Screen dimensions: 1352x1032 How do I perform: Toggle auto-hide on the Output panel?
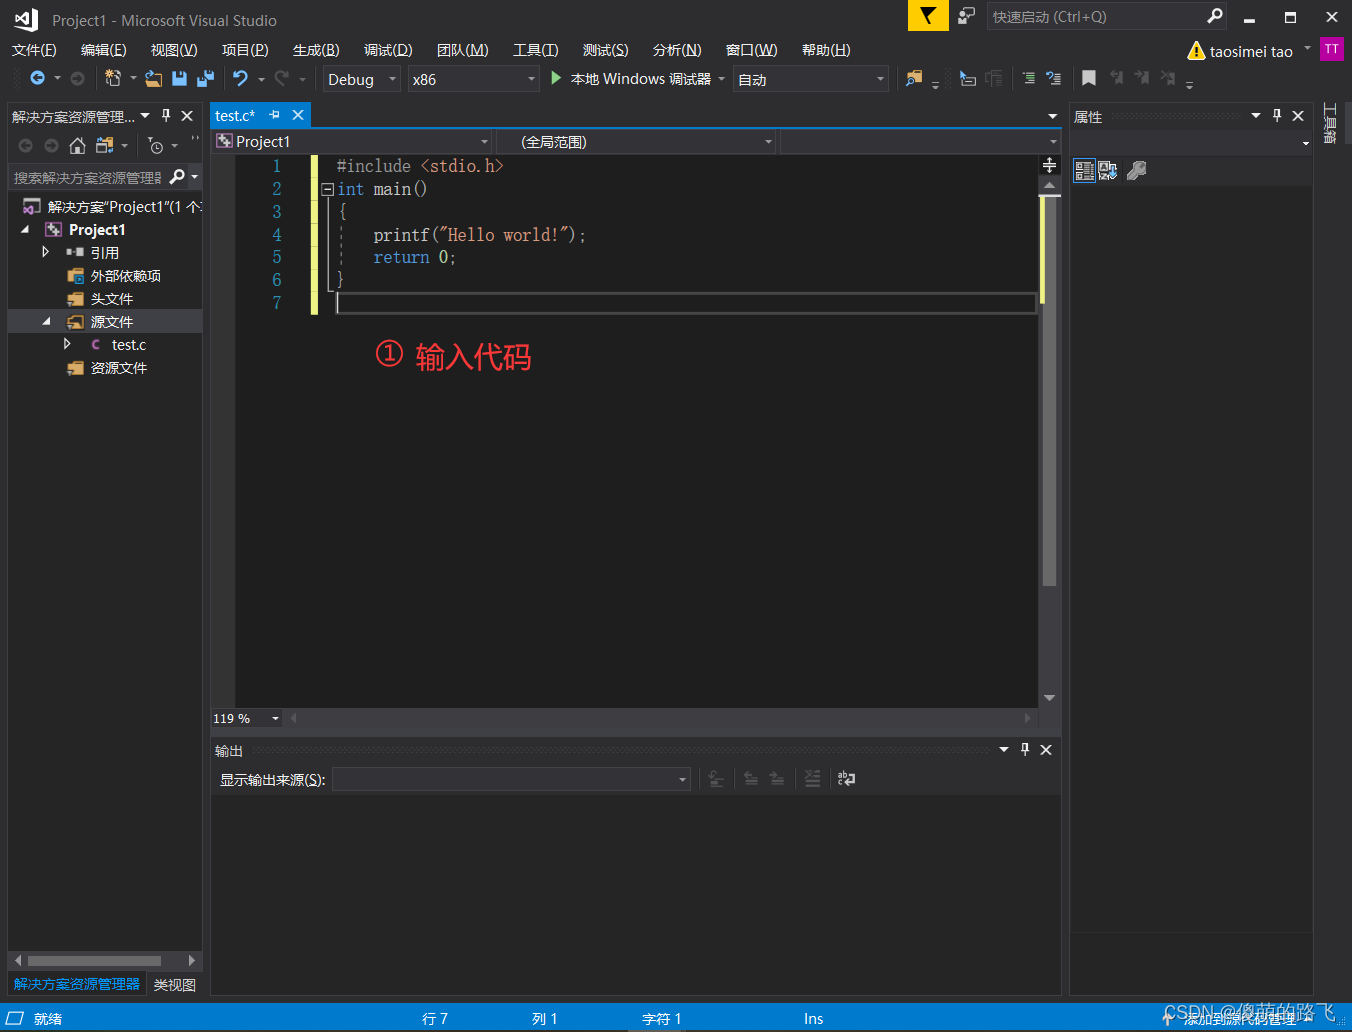tap(1024, 749)
